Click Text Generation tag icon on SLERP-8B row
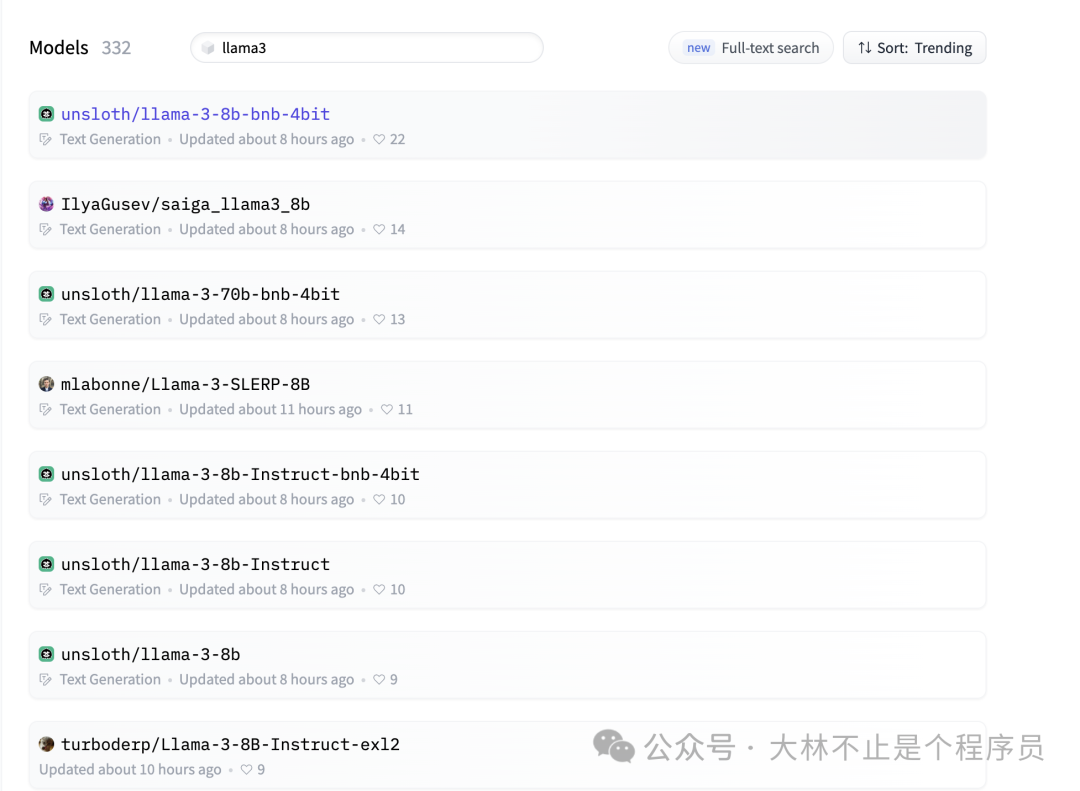 point(45,409)
